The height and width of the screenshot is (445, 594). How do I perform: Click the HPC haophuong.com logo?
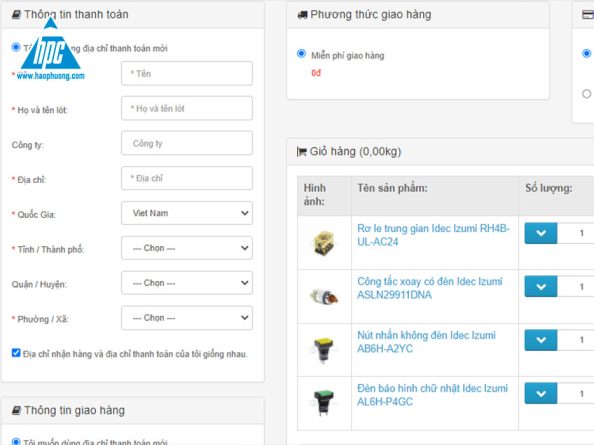click(x=50, y=49)
